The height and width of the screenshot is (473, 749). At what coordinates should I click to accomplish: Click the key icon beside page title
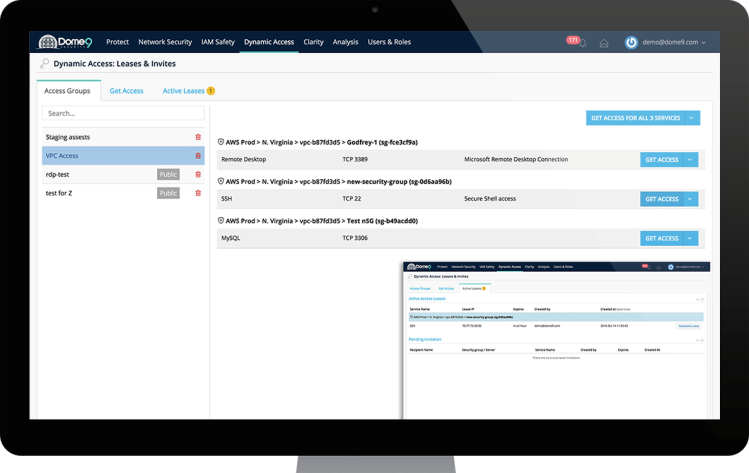point(44,63)
